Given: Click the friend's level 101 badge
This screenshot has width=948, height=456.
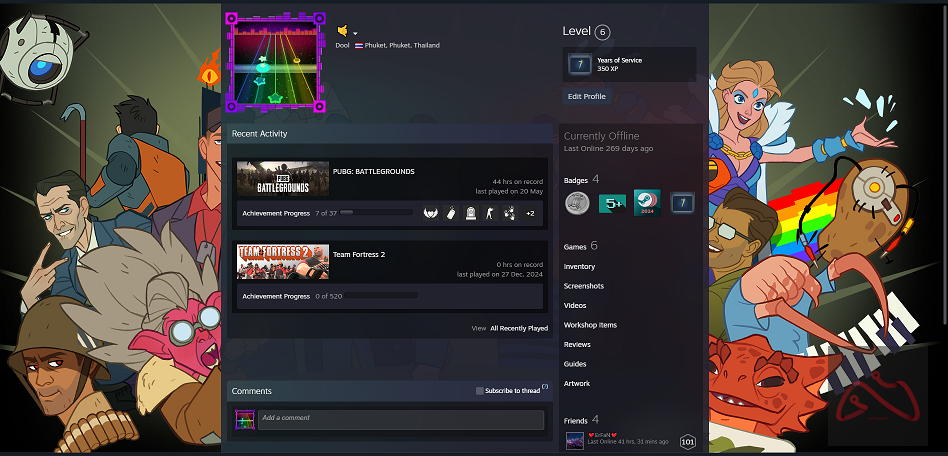Looking at the screenshot, I should (x=687, y=441).
